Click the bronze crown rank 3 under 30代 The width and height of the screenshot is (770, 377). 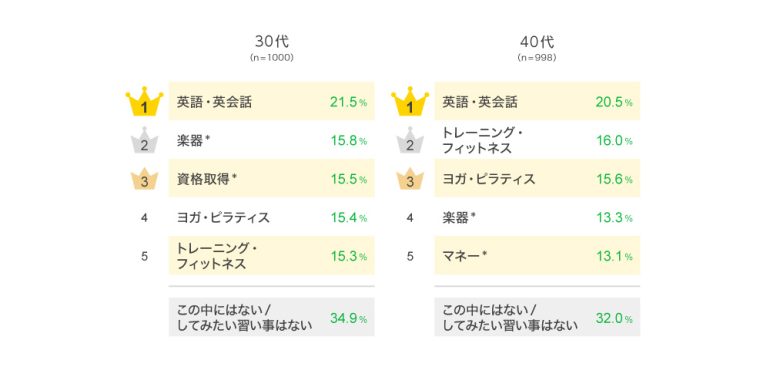[144, 179]
